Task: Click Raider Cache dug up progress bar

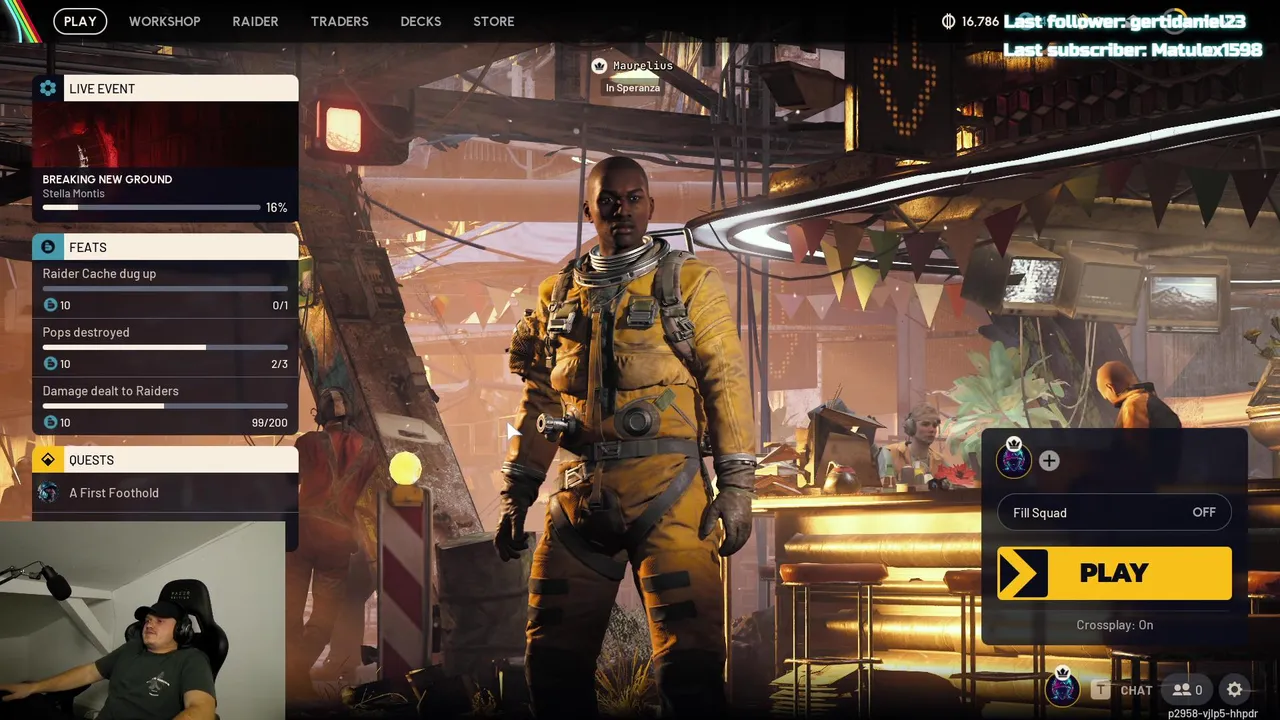Action: point(165,288)
